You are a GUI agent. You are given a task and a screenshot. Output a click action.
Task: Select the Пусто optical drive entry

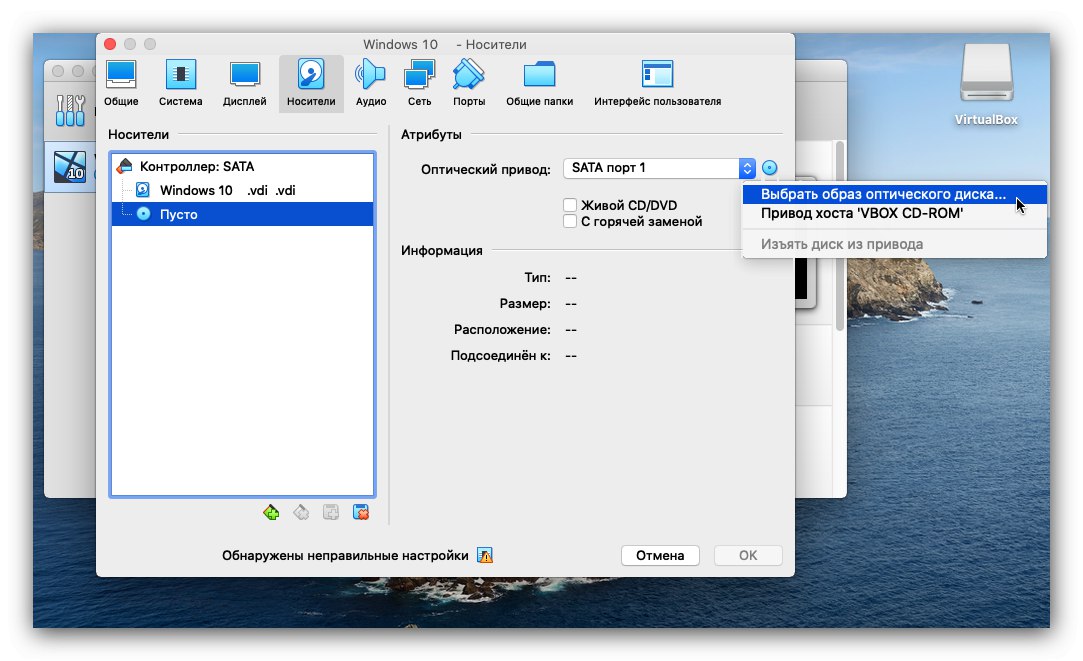pos(242,214)
